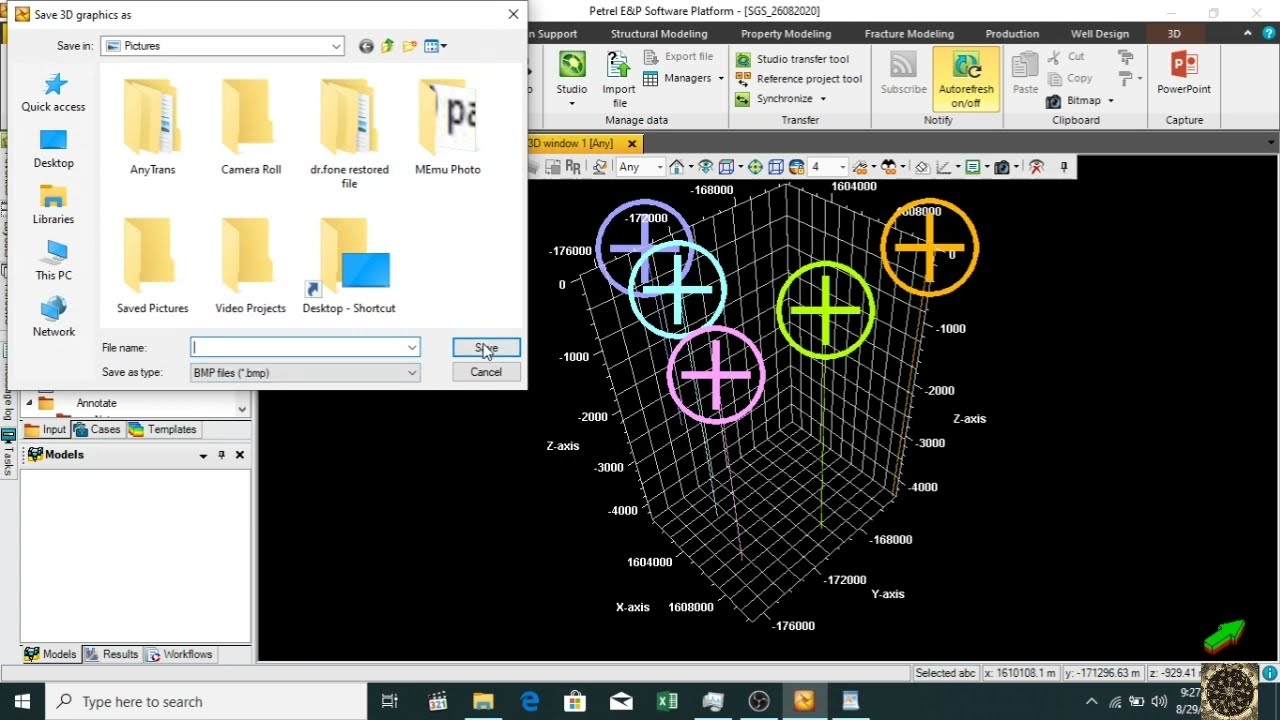Open Quick access in save dialog
The image size is (1280, 720).
coord(54,92)
